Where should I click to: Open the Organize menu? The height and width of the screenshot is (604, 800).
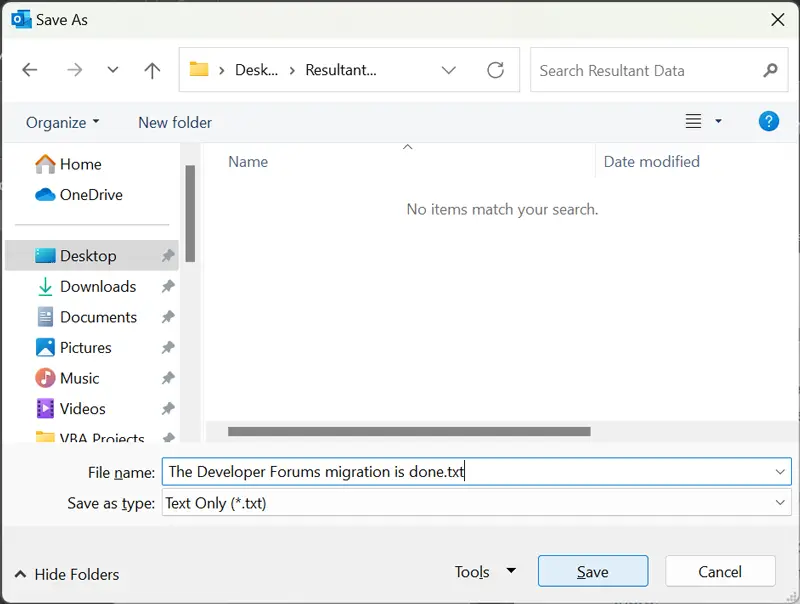click(x=62, y=122)
